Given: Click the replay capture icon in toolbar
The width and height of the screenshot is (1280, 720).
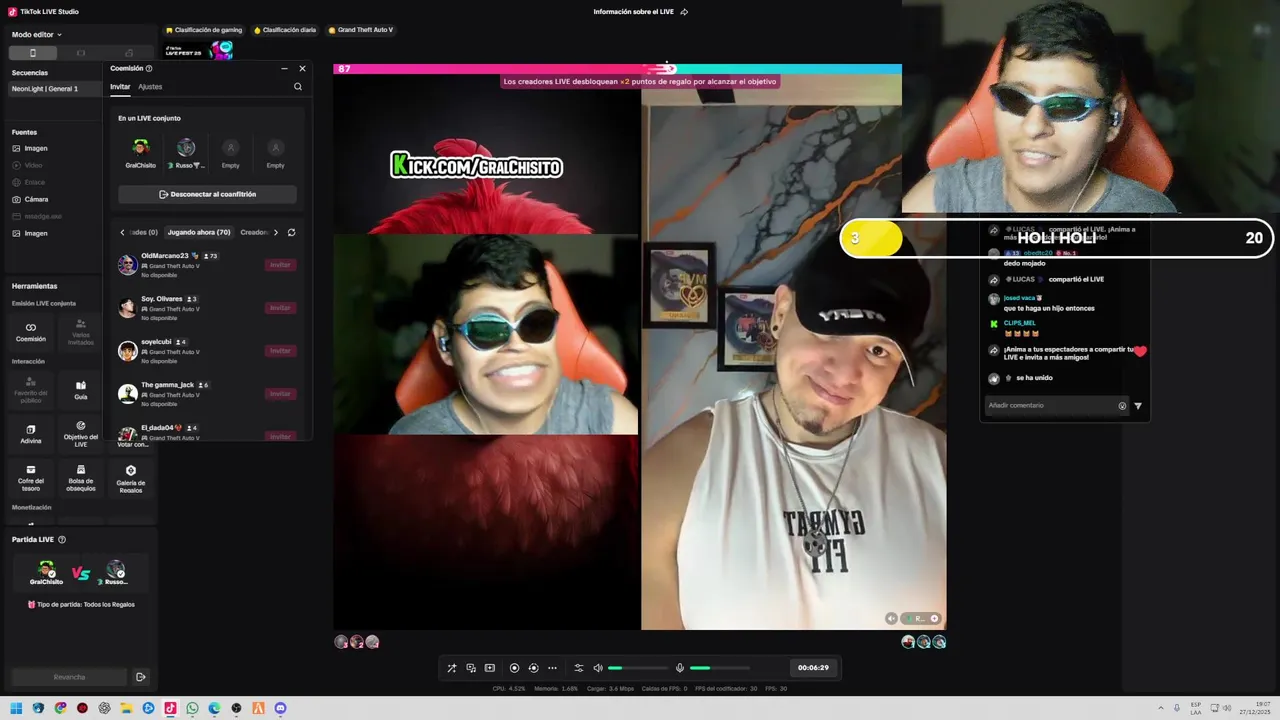Looking at the screenshot, I should pyautogui.click(x=533, y=668).
